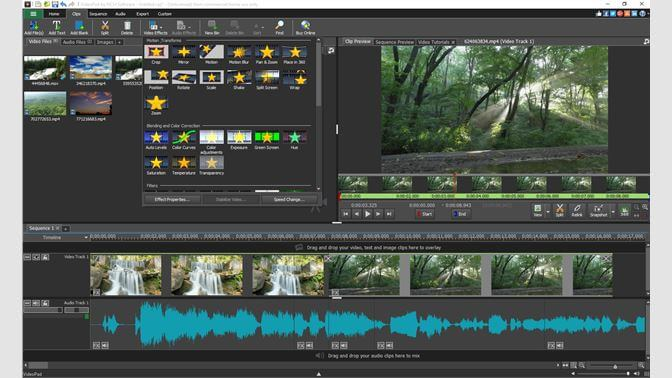The image size is (672, 378).
Task: Select the Position effect
Action: point(156,80)
